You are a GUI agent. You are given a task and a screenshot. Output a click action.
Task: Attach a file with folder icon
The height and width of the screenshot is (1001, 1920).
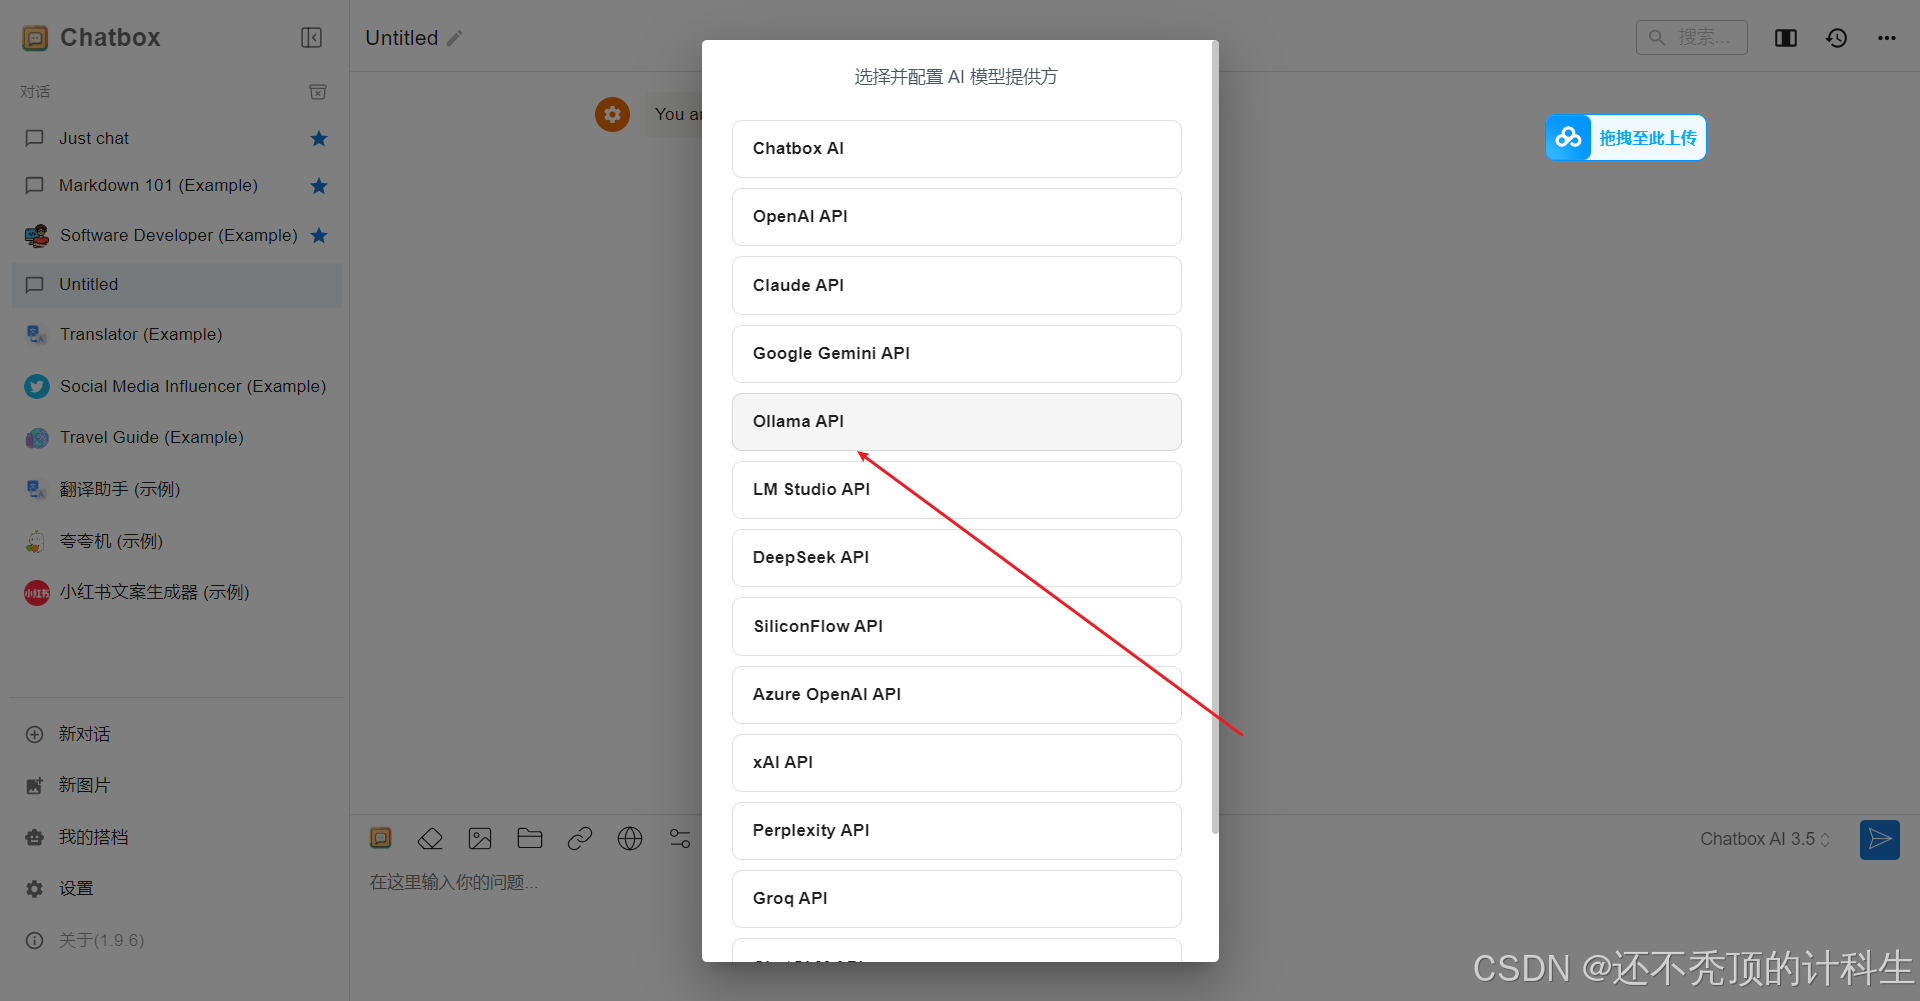tap(530, 838)
